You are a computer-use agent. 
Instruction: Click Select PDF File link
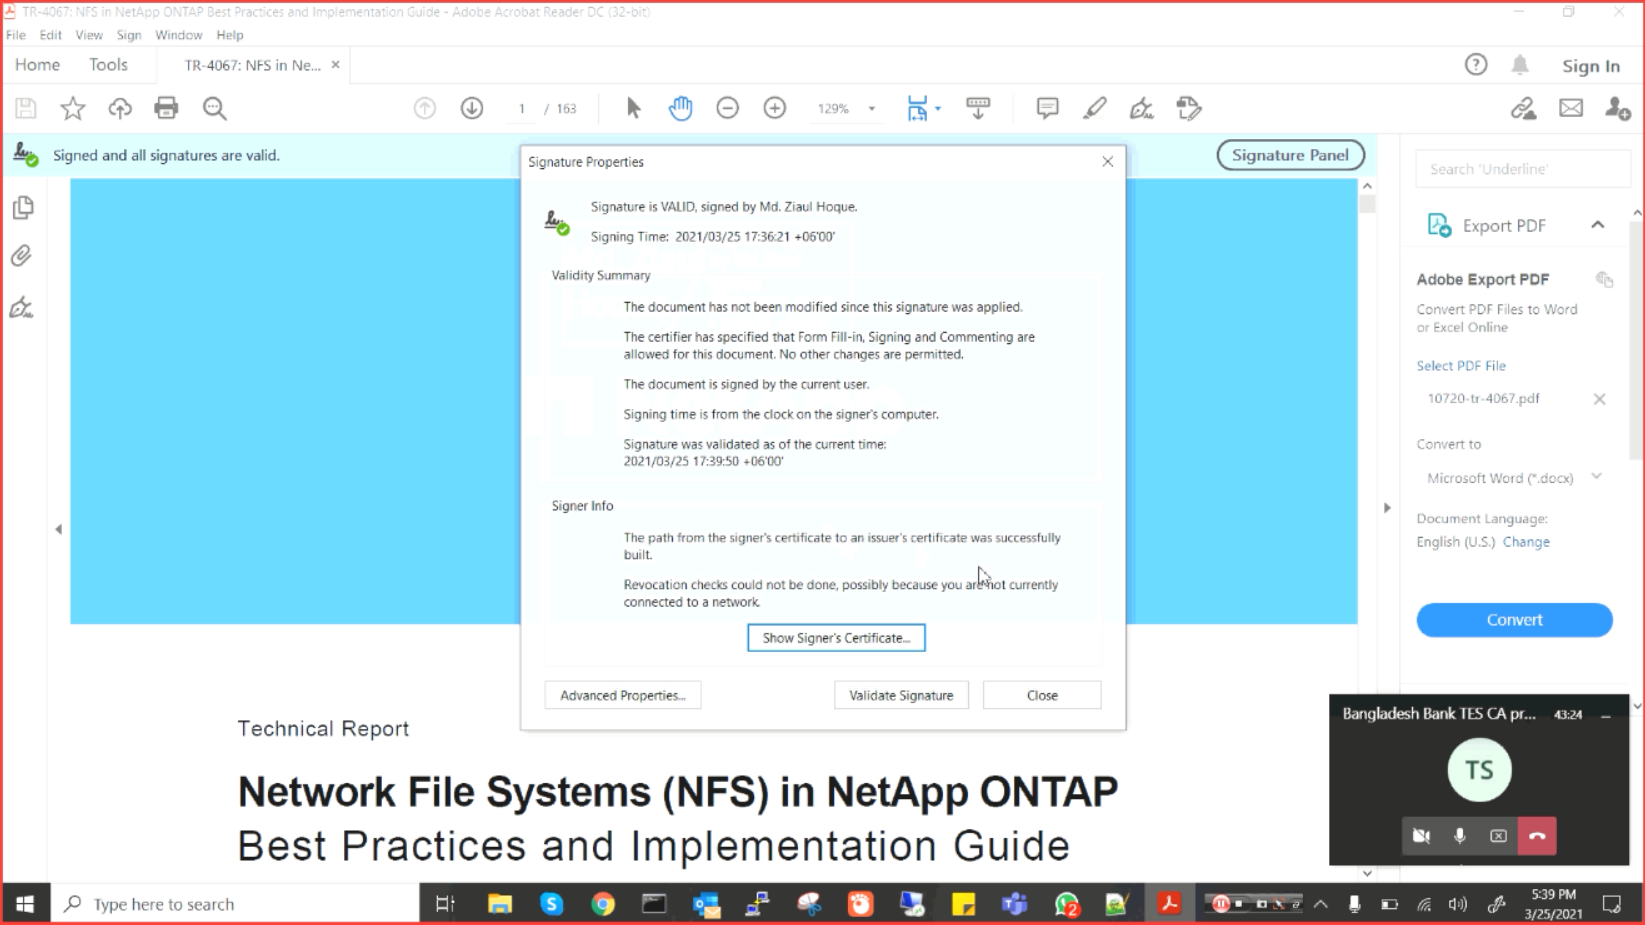[1461, 366]
